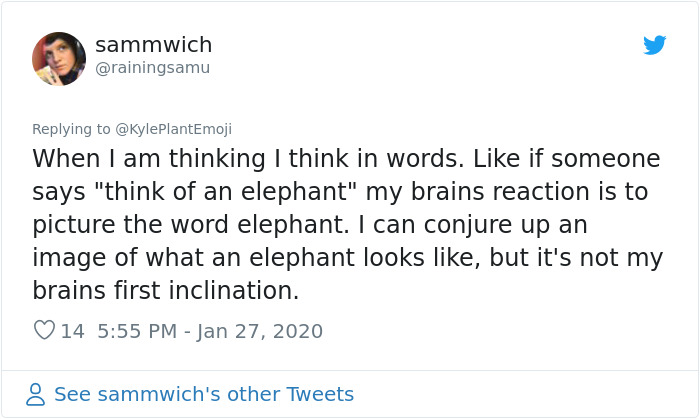
Task: Open the sammwich display name
Action: pos(154,45)
